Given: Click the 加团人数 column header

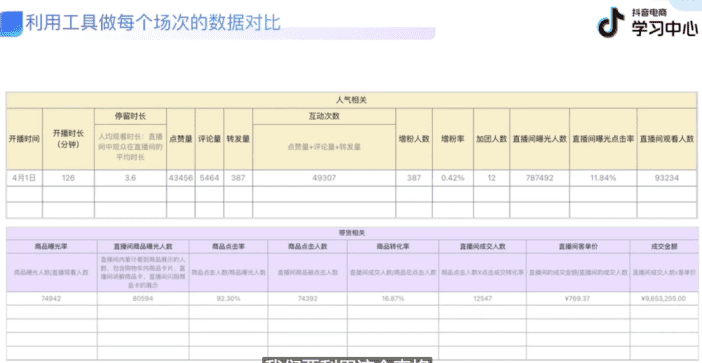Looking at the screenshot, I should pos(492,139).
